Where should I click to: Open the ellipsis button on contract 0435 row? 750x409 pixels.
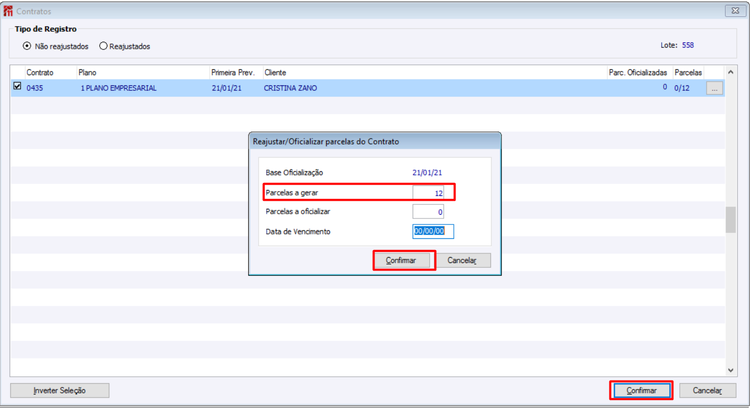coord(714,88)
